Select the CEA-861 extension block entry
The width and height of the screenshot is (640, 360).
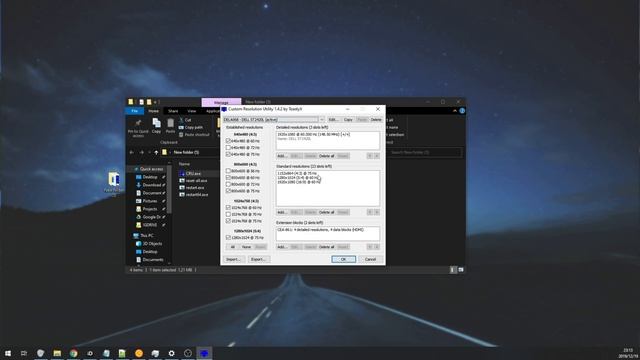[320, 230]
